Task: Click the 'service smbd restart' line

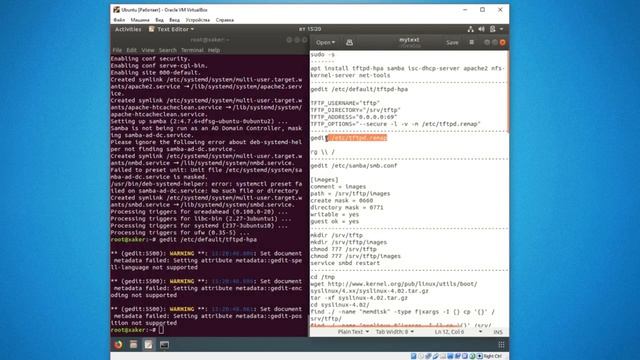Action: click(345, 263)
